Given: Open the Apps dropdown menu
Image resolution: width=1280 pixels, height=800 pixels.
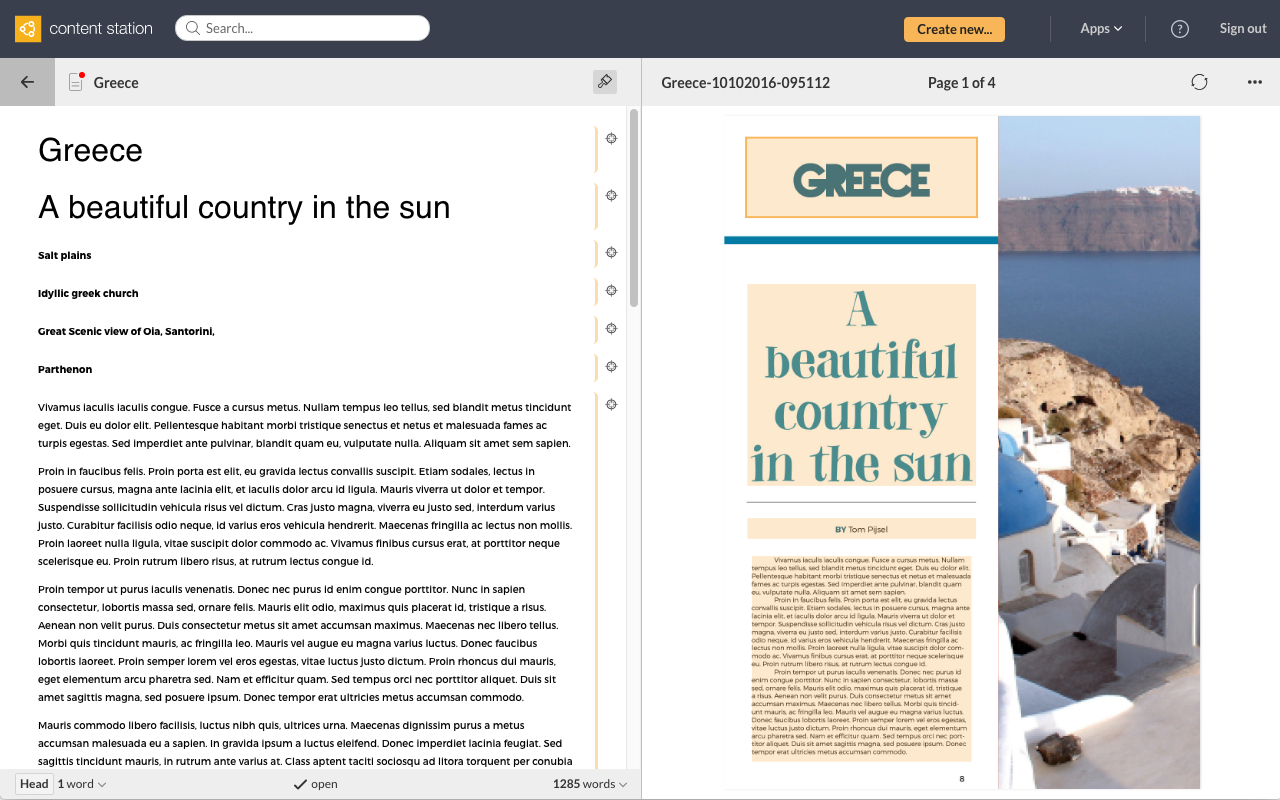Looking at the screenshot, I should [1100, 28].
